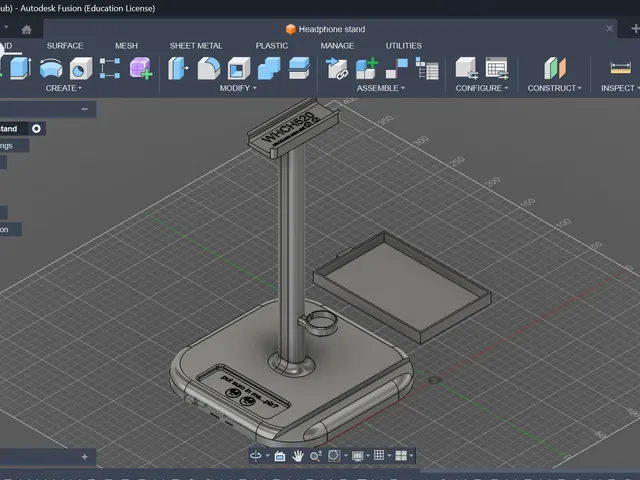Click the Viewports layout icon
The height and width of the screenshot is (480, 640).
[x=401, y=456]
